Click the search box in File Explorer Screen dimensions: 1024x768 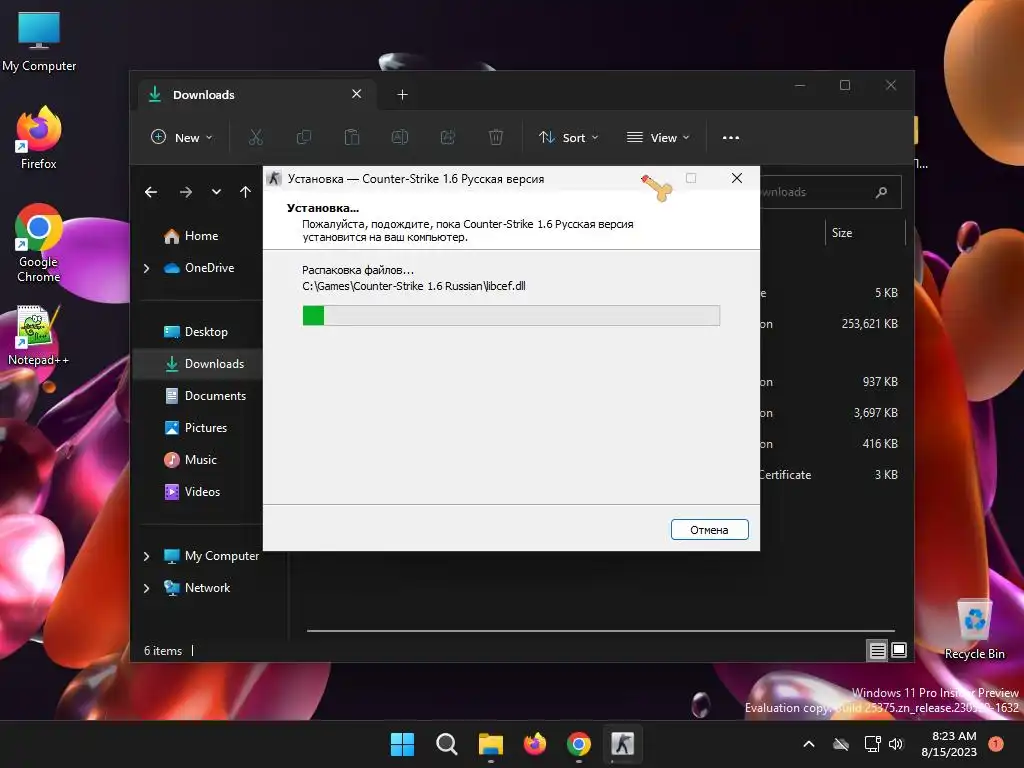click(829, 192)
